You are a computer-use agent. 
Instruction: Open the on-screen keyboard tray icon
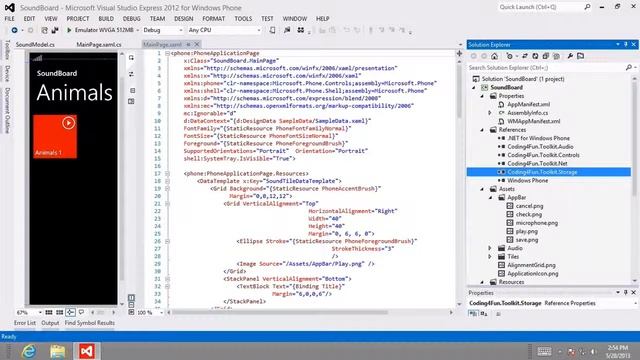[544, 351]
